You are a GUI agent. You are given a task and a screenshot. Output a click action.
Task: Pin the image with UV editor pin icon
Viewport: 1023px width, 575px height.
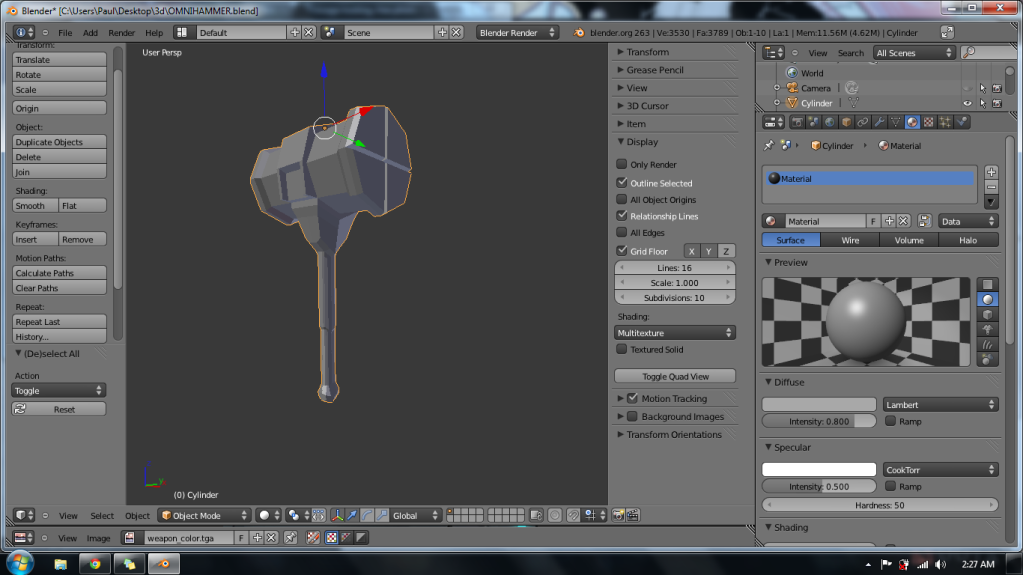point(290,538)
